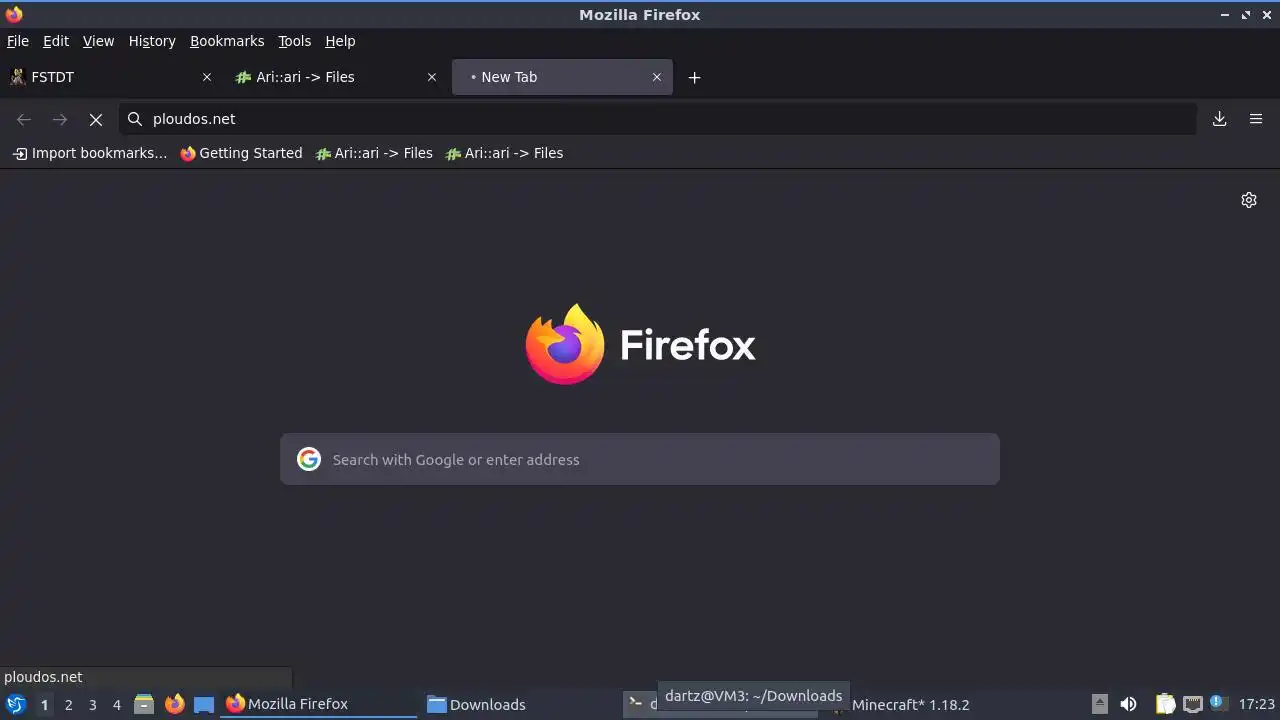The image size is (1280, 720).
Task: Activate Mozilla Firefox taskbar window button
Action: pos(319,704)
